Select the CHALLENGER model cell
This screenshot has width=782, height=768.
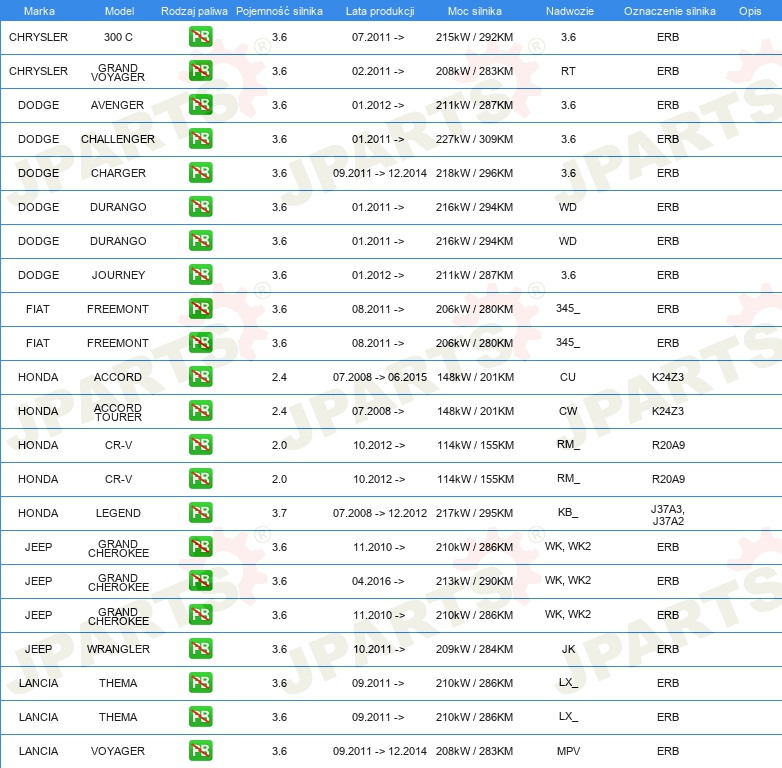[x=118, y=139]
